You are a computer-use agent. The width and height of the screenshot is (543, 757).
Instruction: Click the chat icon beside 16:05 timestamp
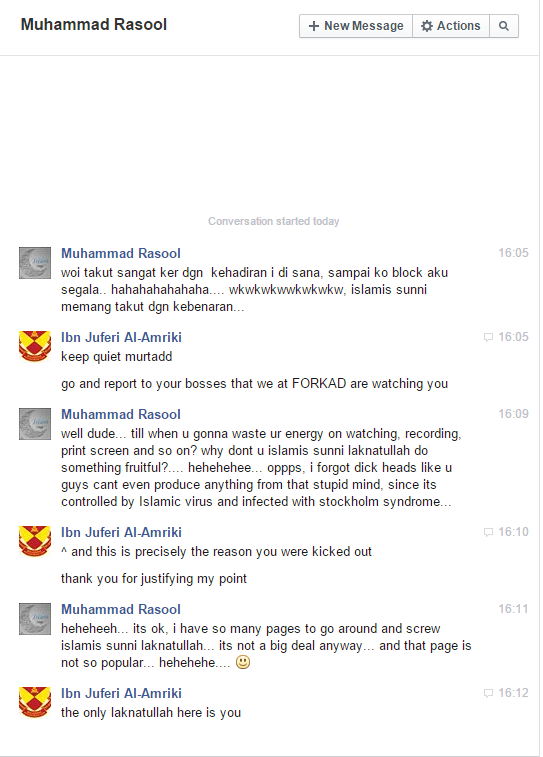click(x=488, y=337)
